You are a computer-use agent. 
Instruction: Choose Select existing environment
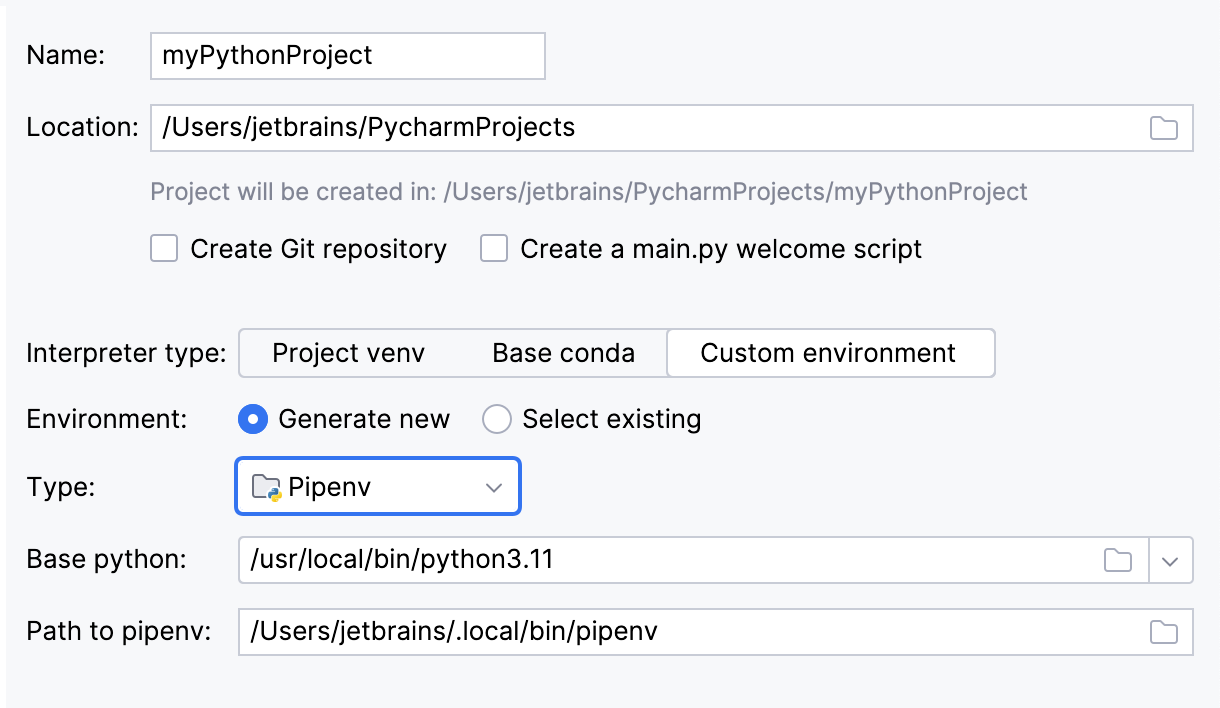click(497, 419)
